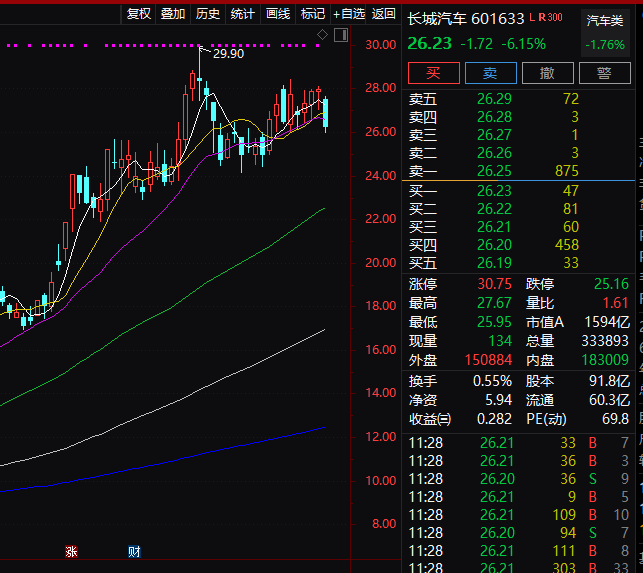Select 卖五 price 26.29

tap(494, 99)
